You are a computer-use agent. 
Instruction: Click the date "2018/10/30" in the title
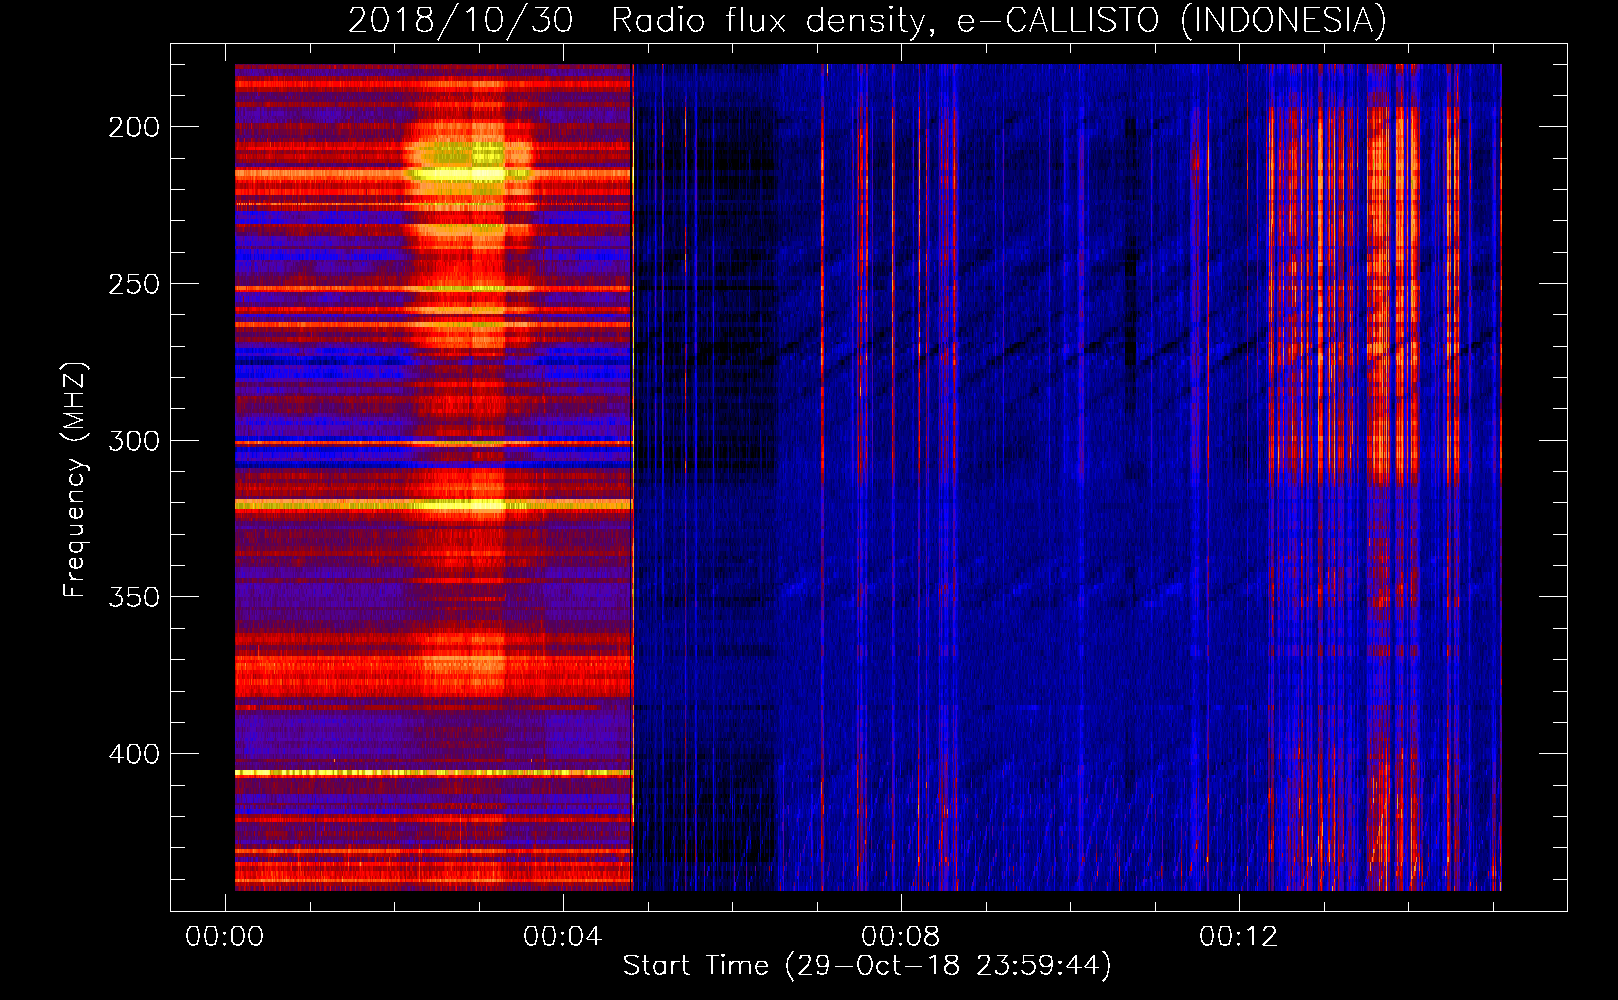(x=461, y=20)
